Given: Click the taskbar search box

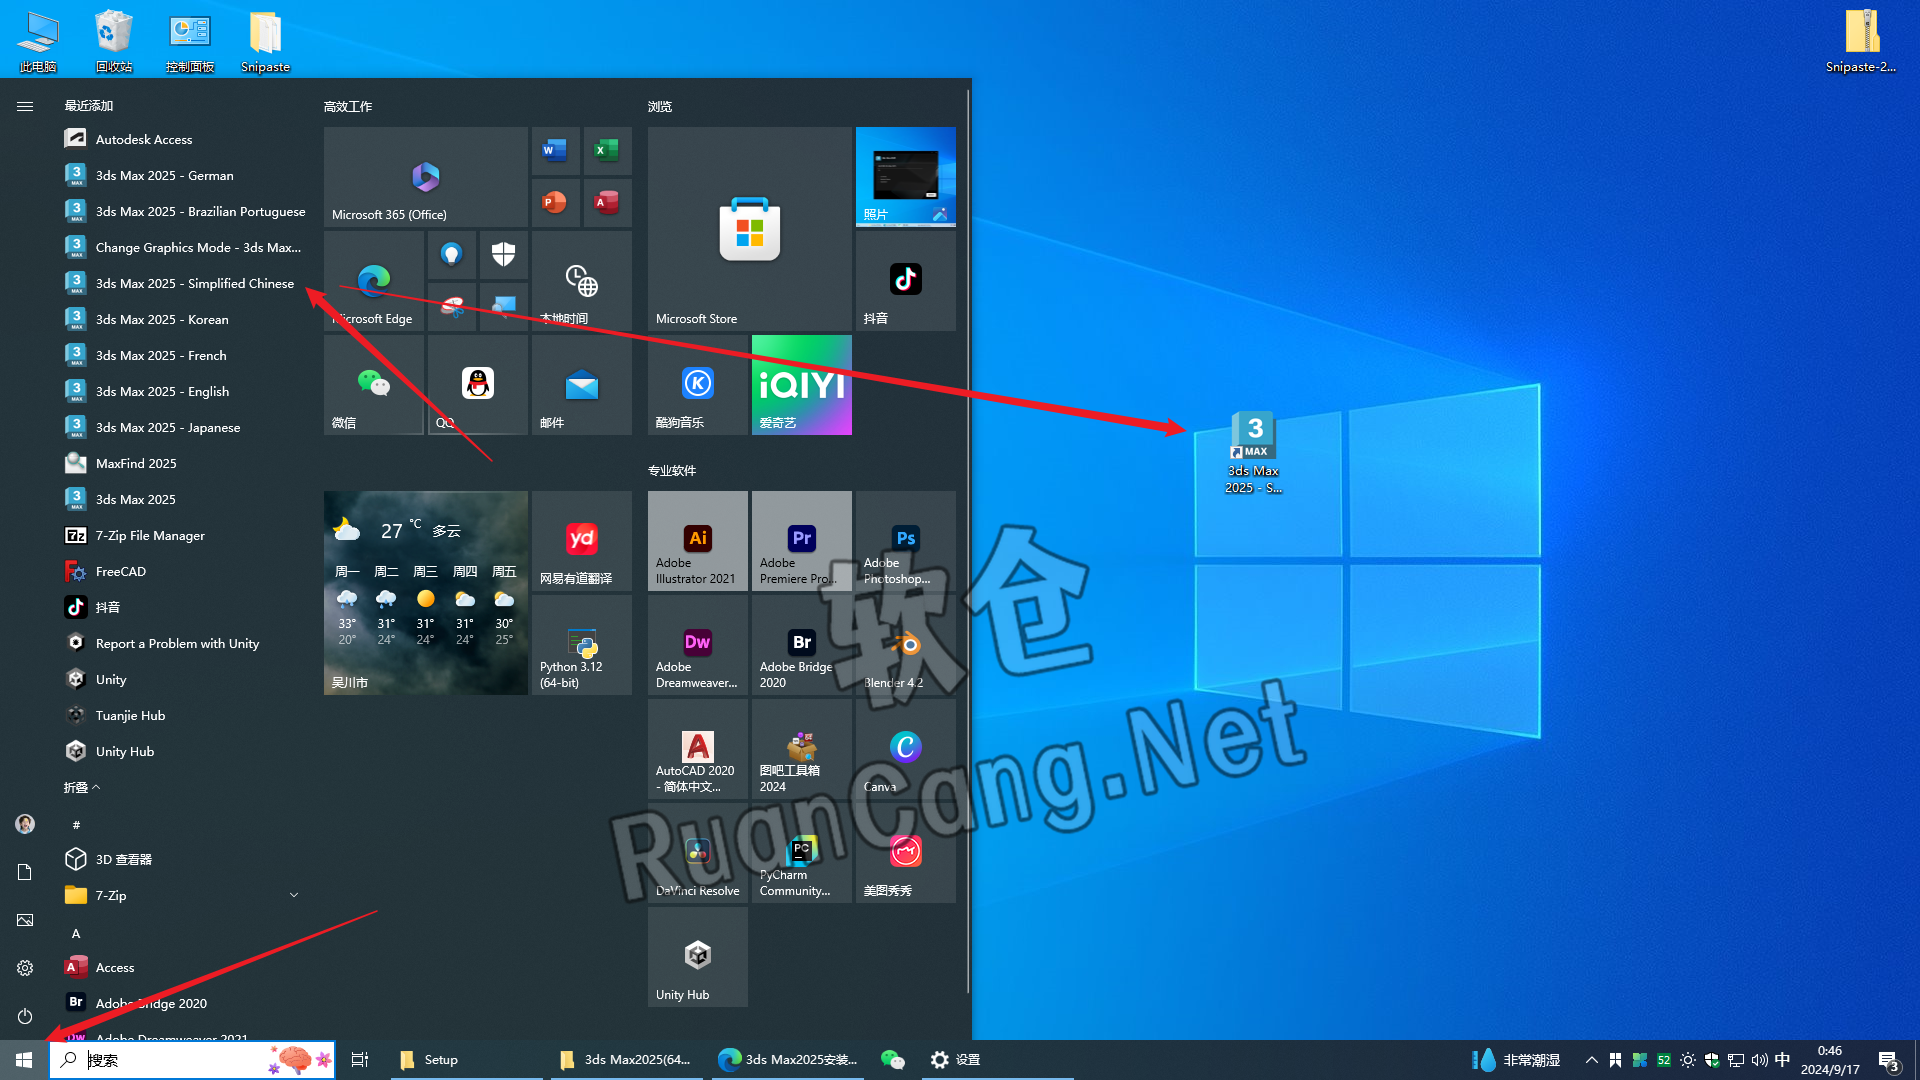Looking at the screenshot, I should [x=192, y=1060].
